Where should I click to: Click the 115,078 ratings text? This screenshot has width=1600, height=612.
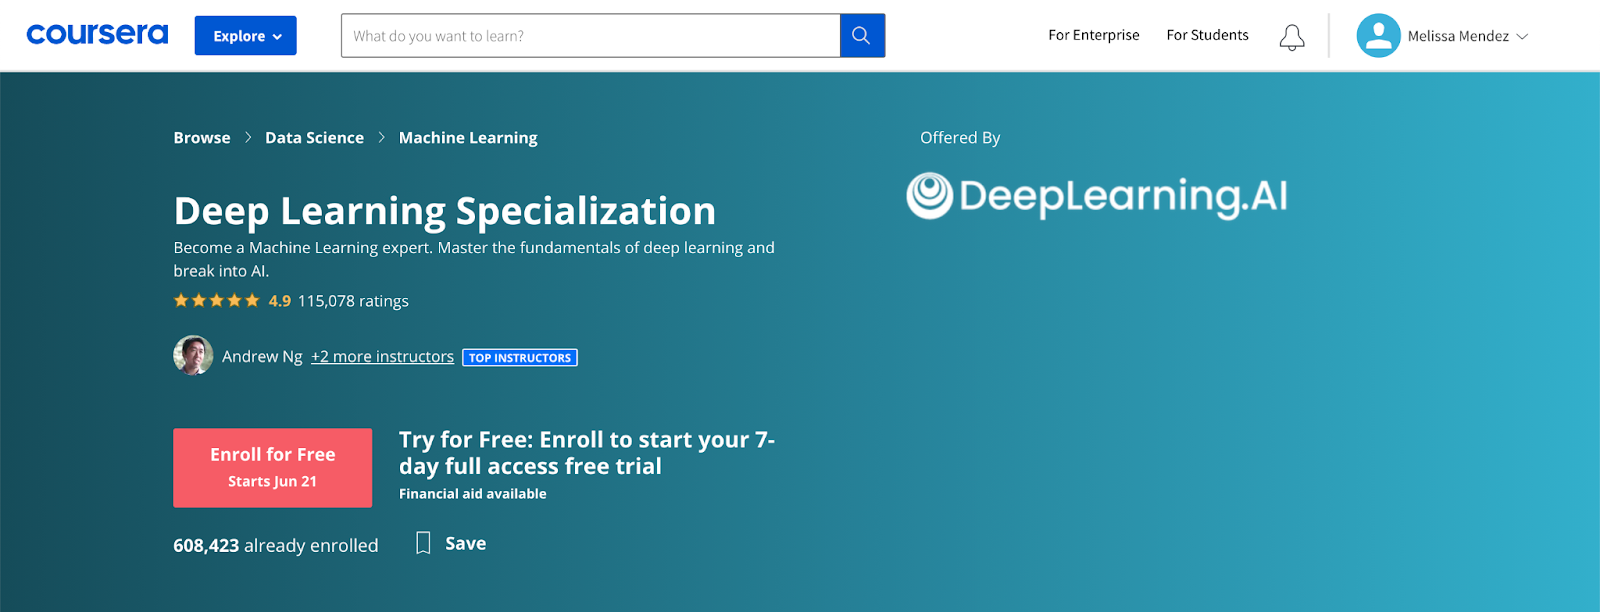[x=353, y=301]
